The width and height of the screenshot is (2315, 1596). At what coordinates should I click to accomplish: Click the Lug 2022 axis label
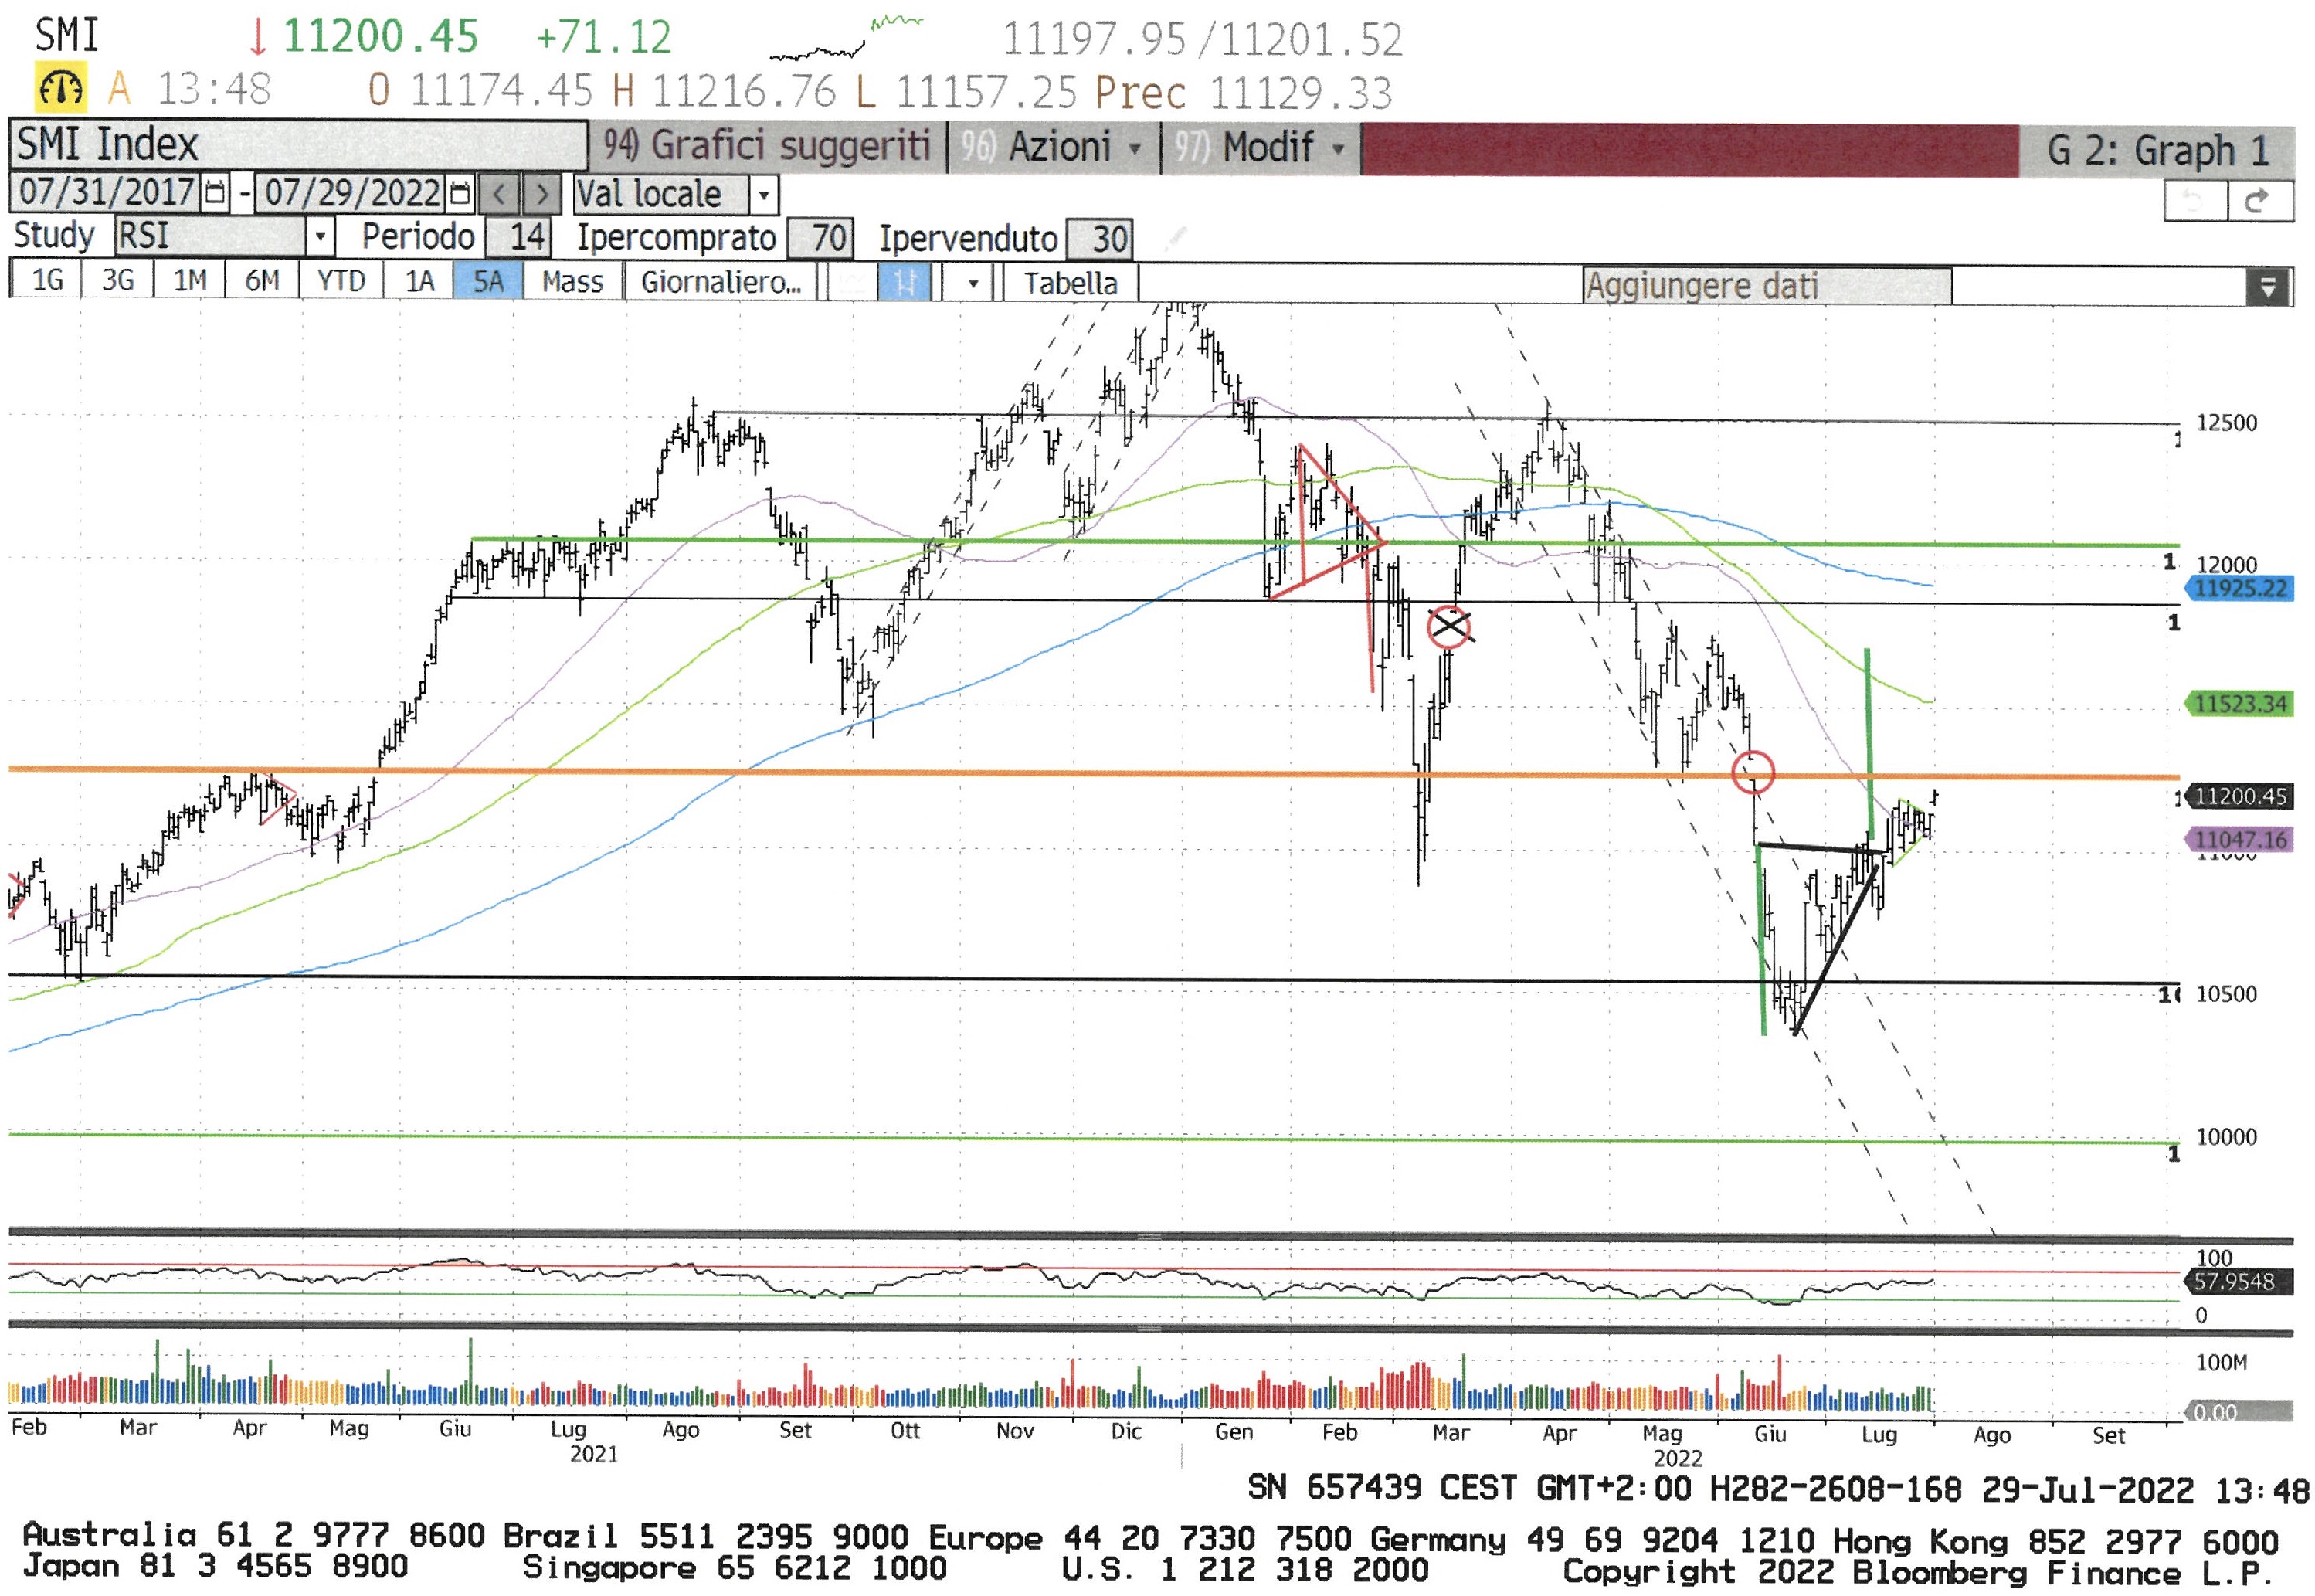(x=1879, y=1435)
